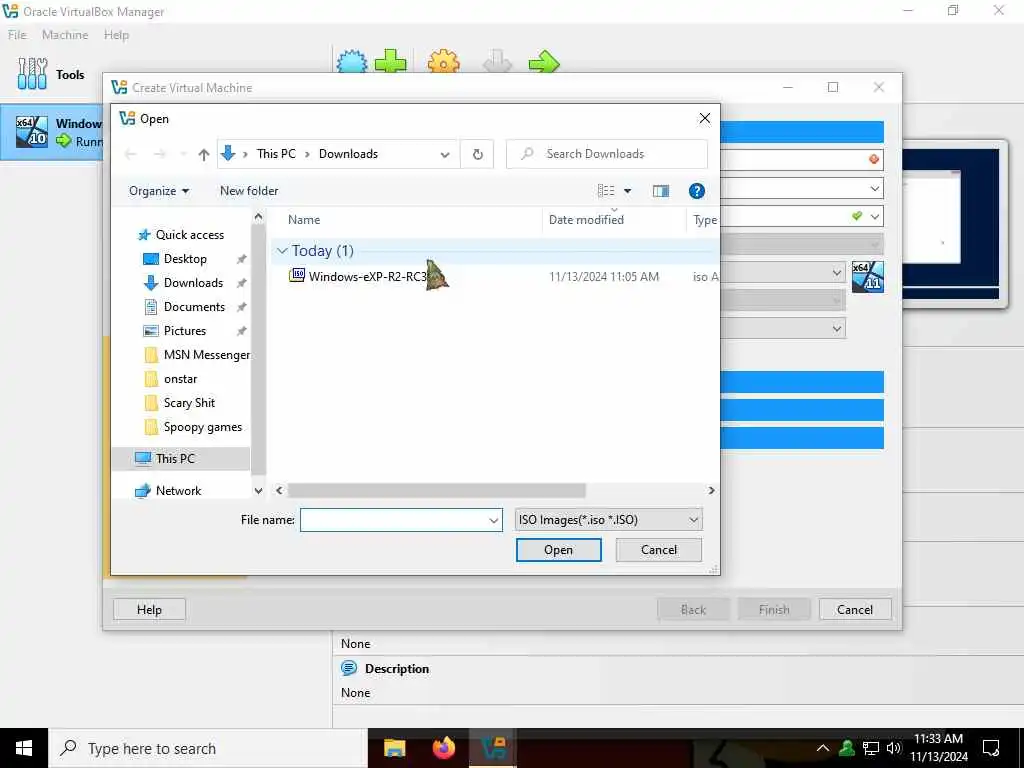Click the Windows 11 OS type badge icon
This screenshot has height=768, width=1024.
pyautogui.click(x=868, y=276)
